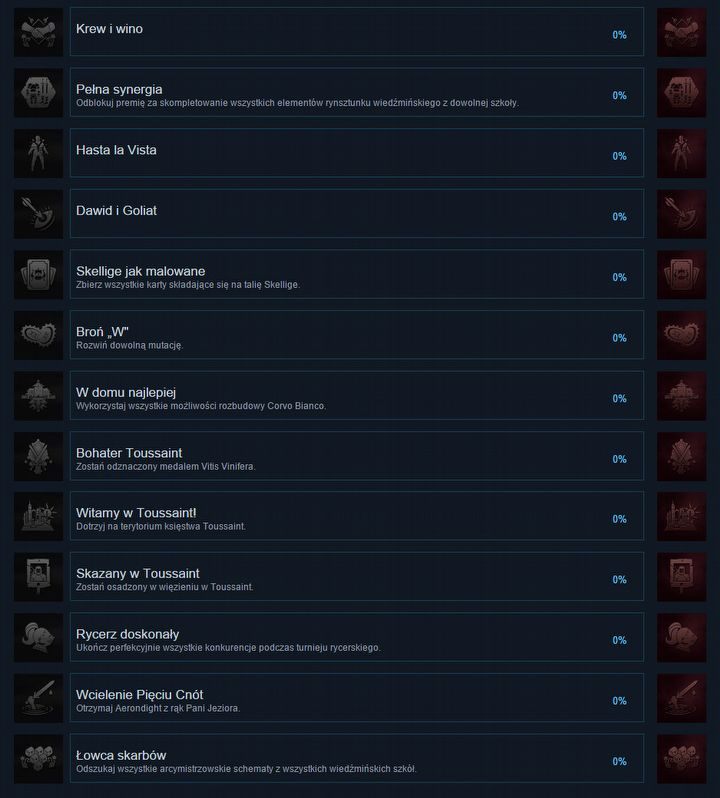Select the grey Dawid i Goliat crossbow icon
Viewport: 720px width, 798px height.
pyautogui.click(x=39, y=213)
